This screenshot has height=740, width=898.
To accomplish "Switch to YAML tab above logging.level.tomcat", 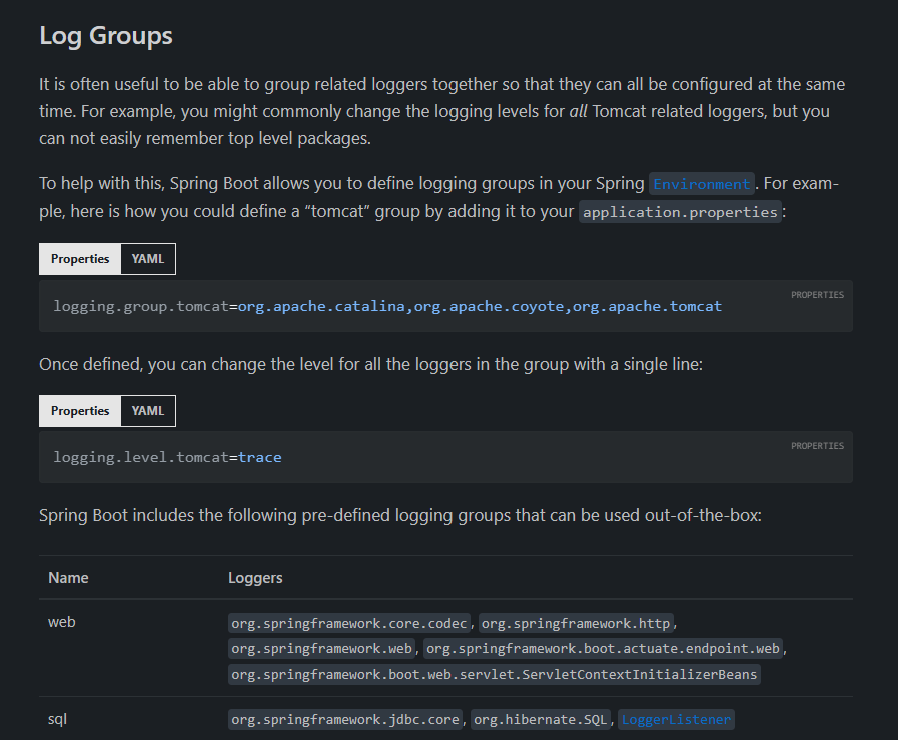I will pyautogui.click(x=148, y=411).
